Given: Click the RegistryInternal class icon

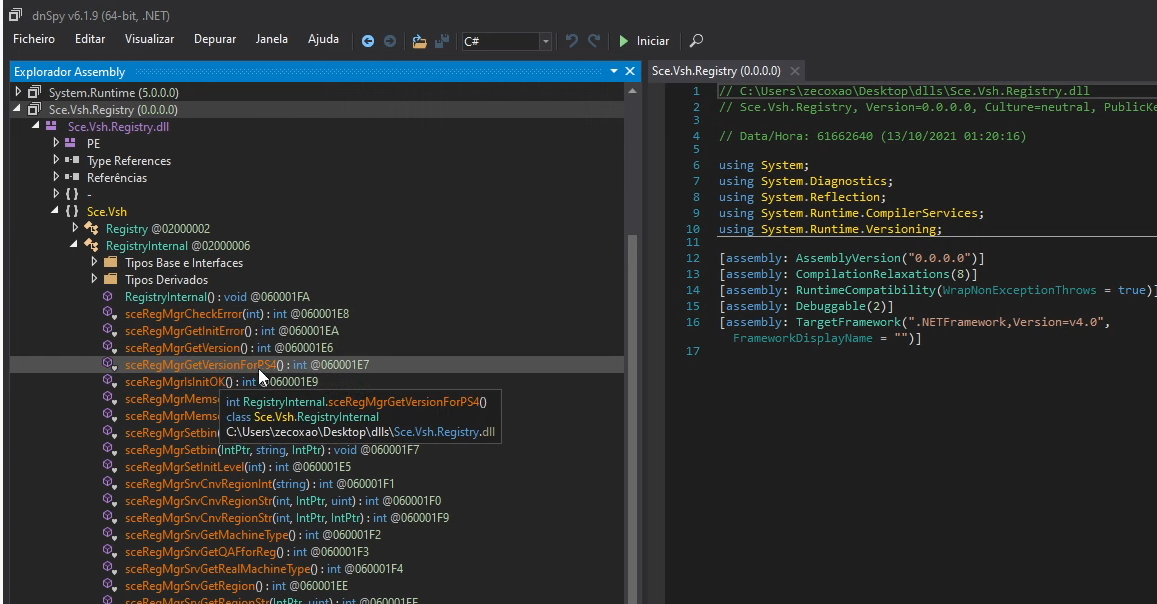Looking at the screenshot, I should tap(91, 246).
